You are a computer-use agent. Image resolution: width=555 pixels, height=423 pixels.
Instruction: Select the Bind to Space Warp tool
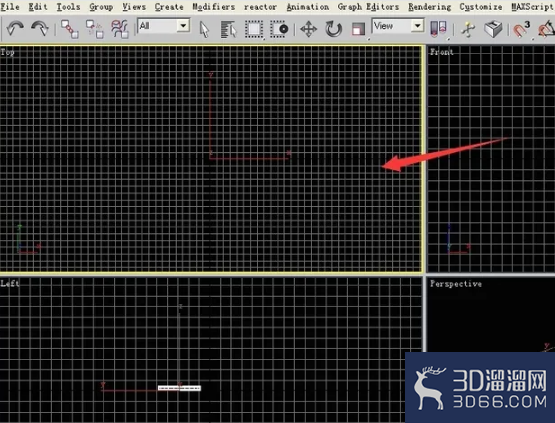pos(120,29)
